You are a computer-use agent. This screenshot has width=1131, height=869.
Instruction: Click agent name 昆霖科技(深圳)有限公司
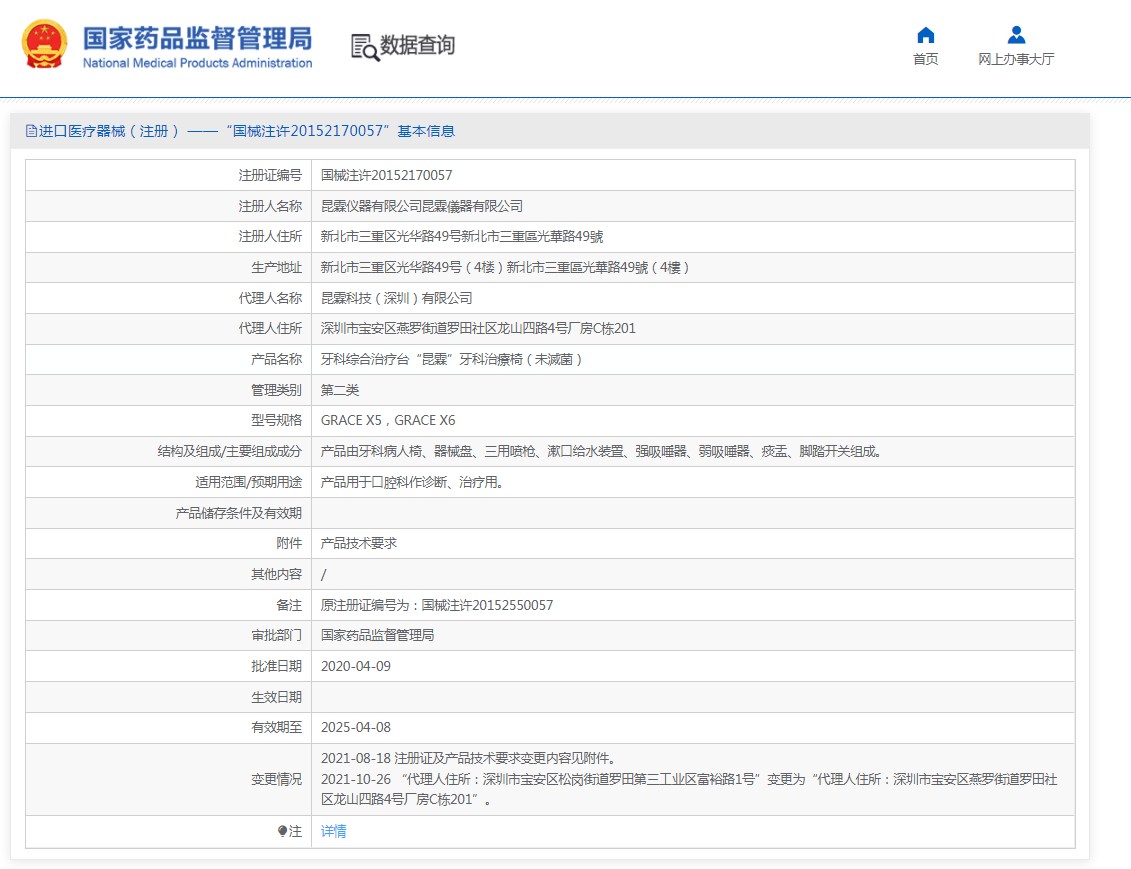pos(396,298)
